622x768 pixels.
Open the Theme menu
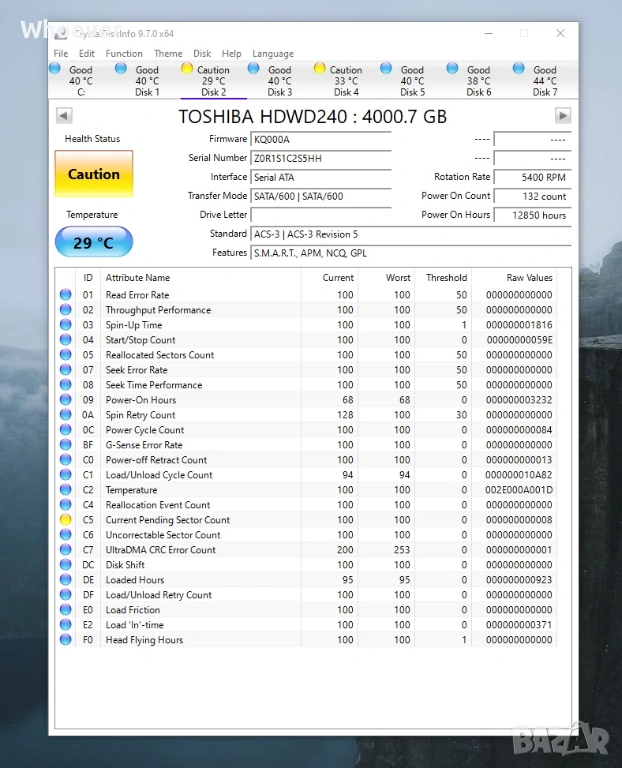[x=168, y=54]
